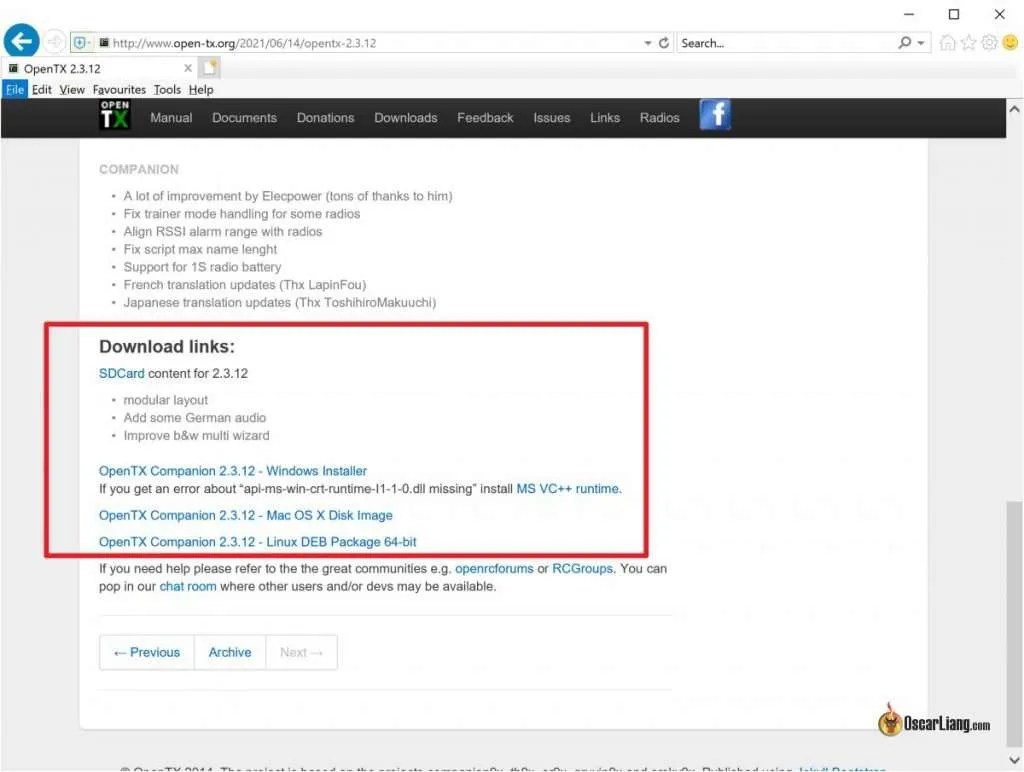
Task: Open Feedback page in navigation
Action: (x=485, y=118)
